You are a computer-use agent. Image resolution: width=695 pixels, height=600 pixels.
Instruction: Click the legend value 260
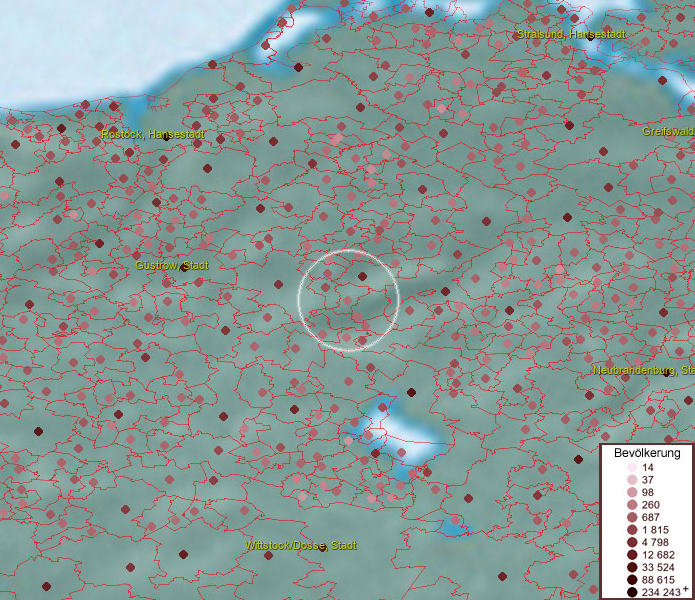point(651,505)
